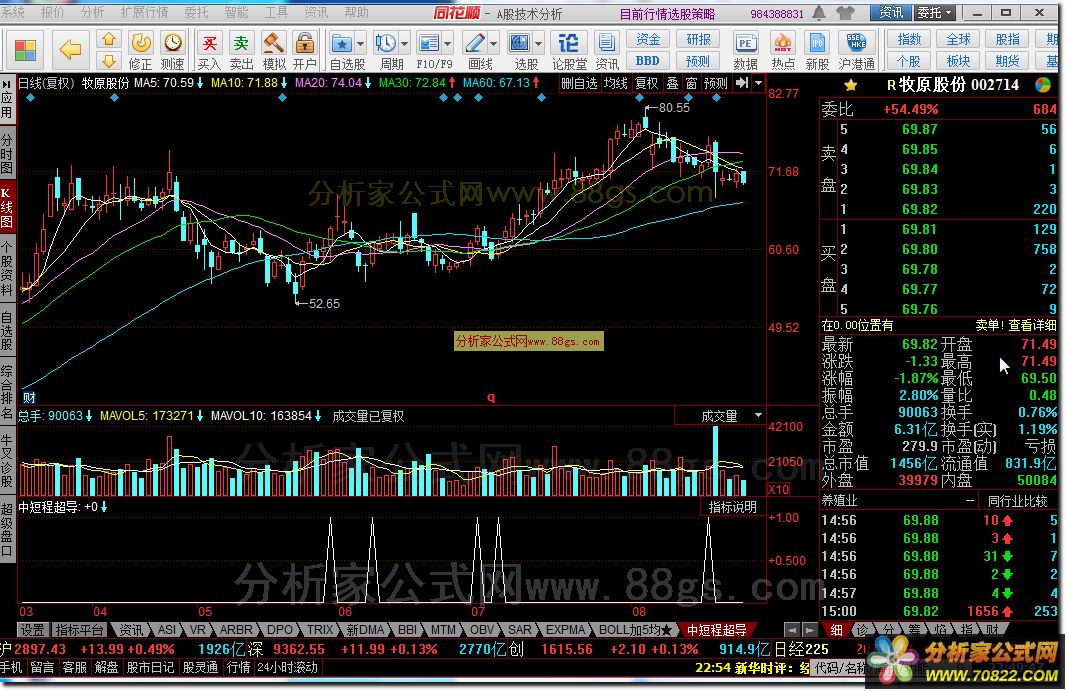The height and width of the screenshot is (691, 1067).
Task: Open the 新股 IPO icon
Action: pyautogui.click(x=817, y=50)
